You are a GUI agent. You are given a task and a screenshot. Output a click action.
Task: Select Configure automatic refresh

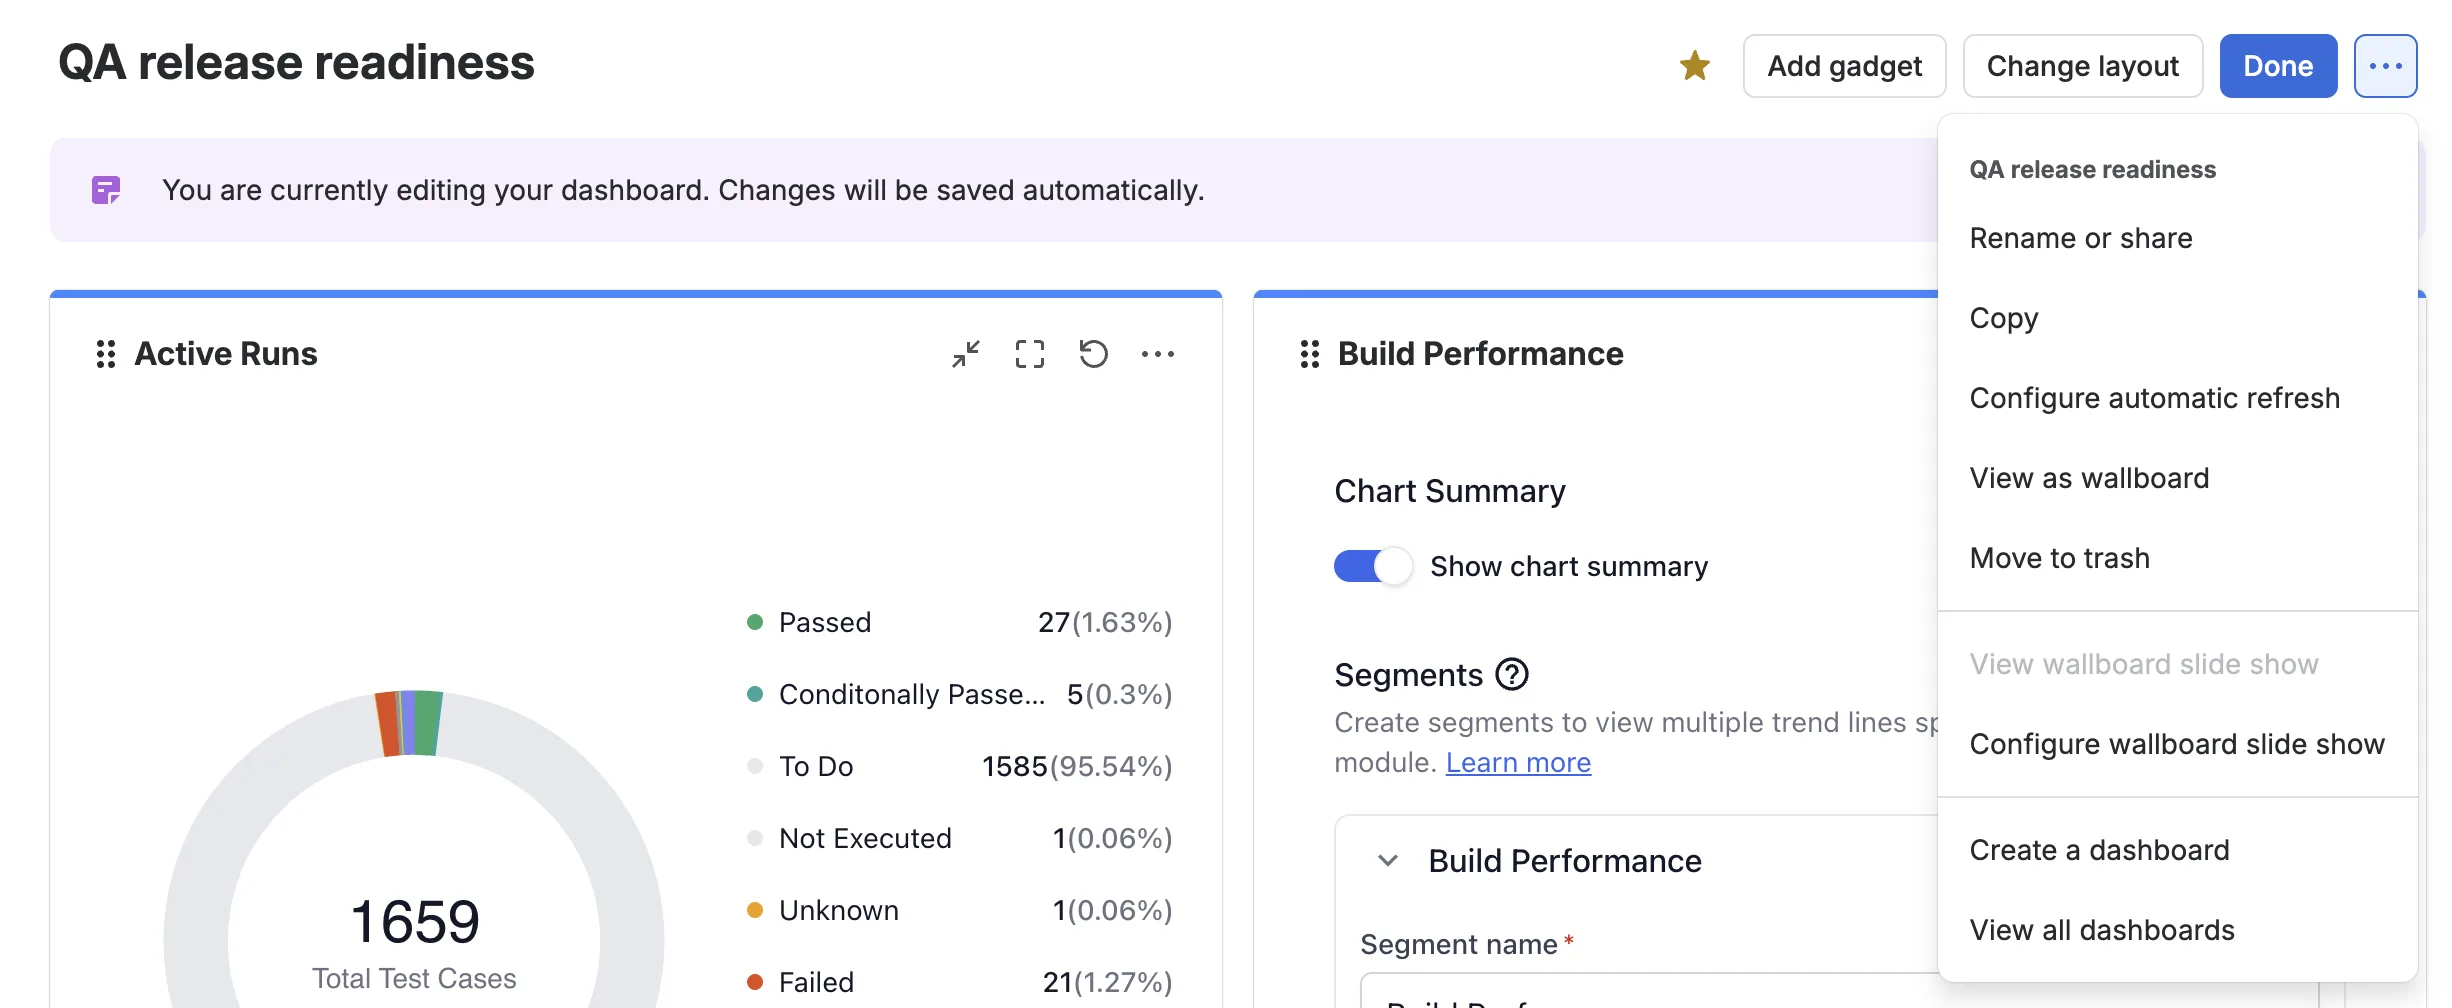(x=2177, y=398)
